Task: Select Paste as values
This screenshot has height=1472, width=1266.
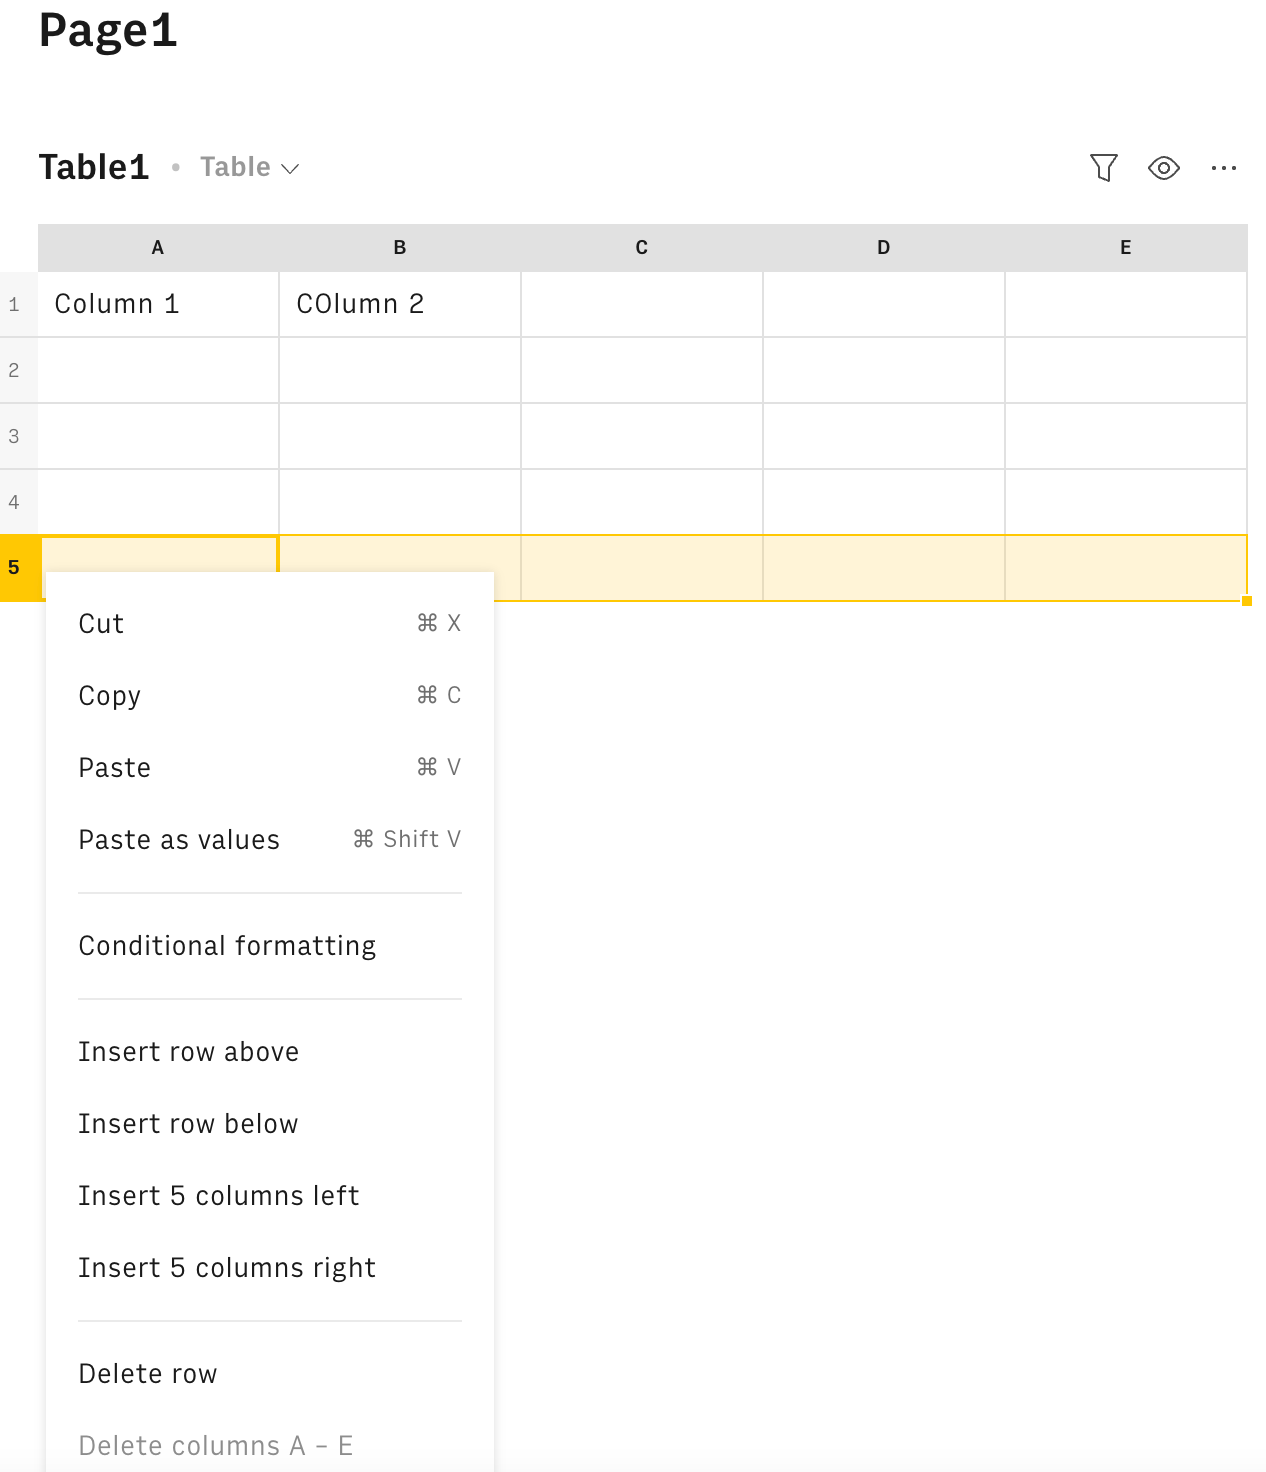Action: point(179,839)
